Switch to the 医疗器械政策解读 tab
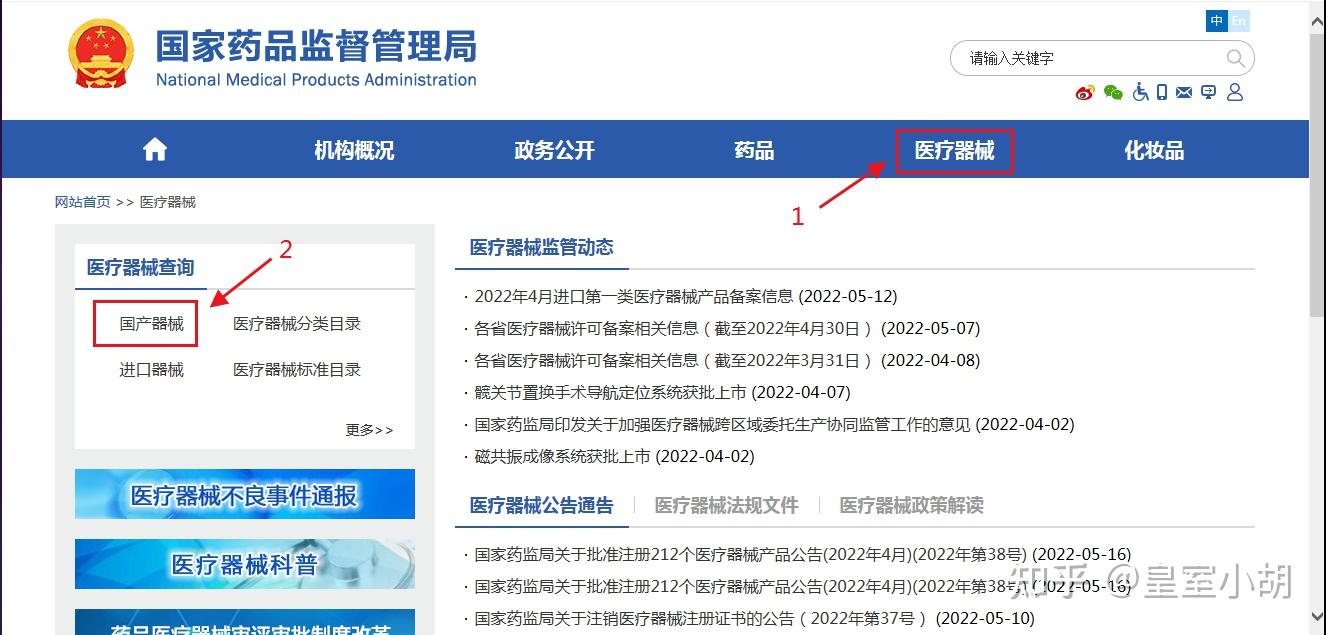 [912, 505]
